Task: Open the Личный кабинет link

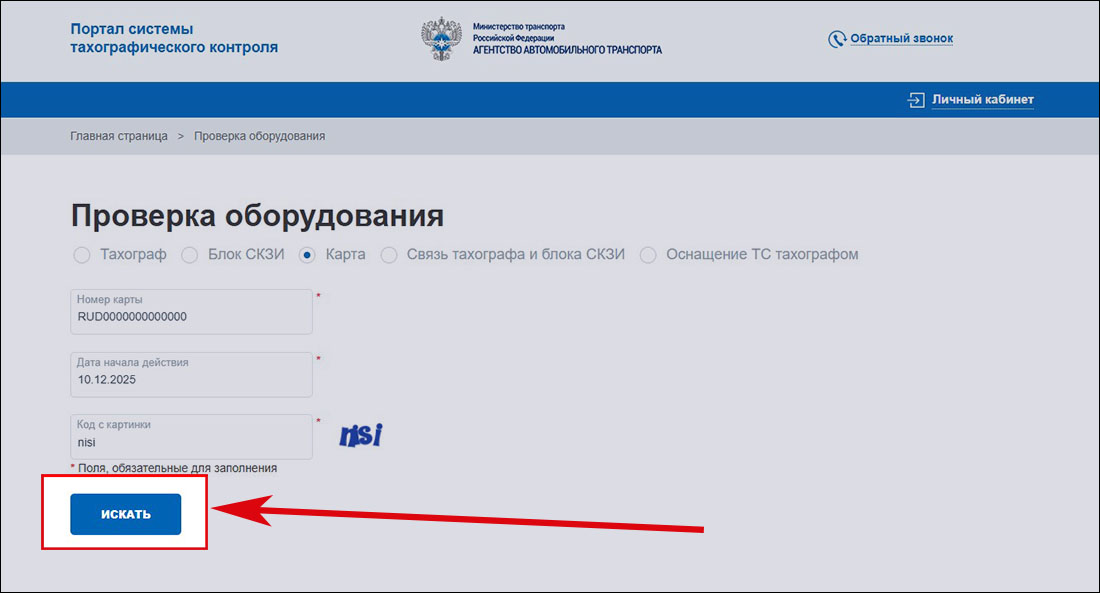Action: tap(982, 100)
